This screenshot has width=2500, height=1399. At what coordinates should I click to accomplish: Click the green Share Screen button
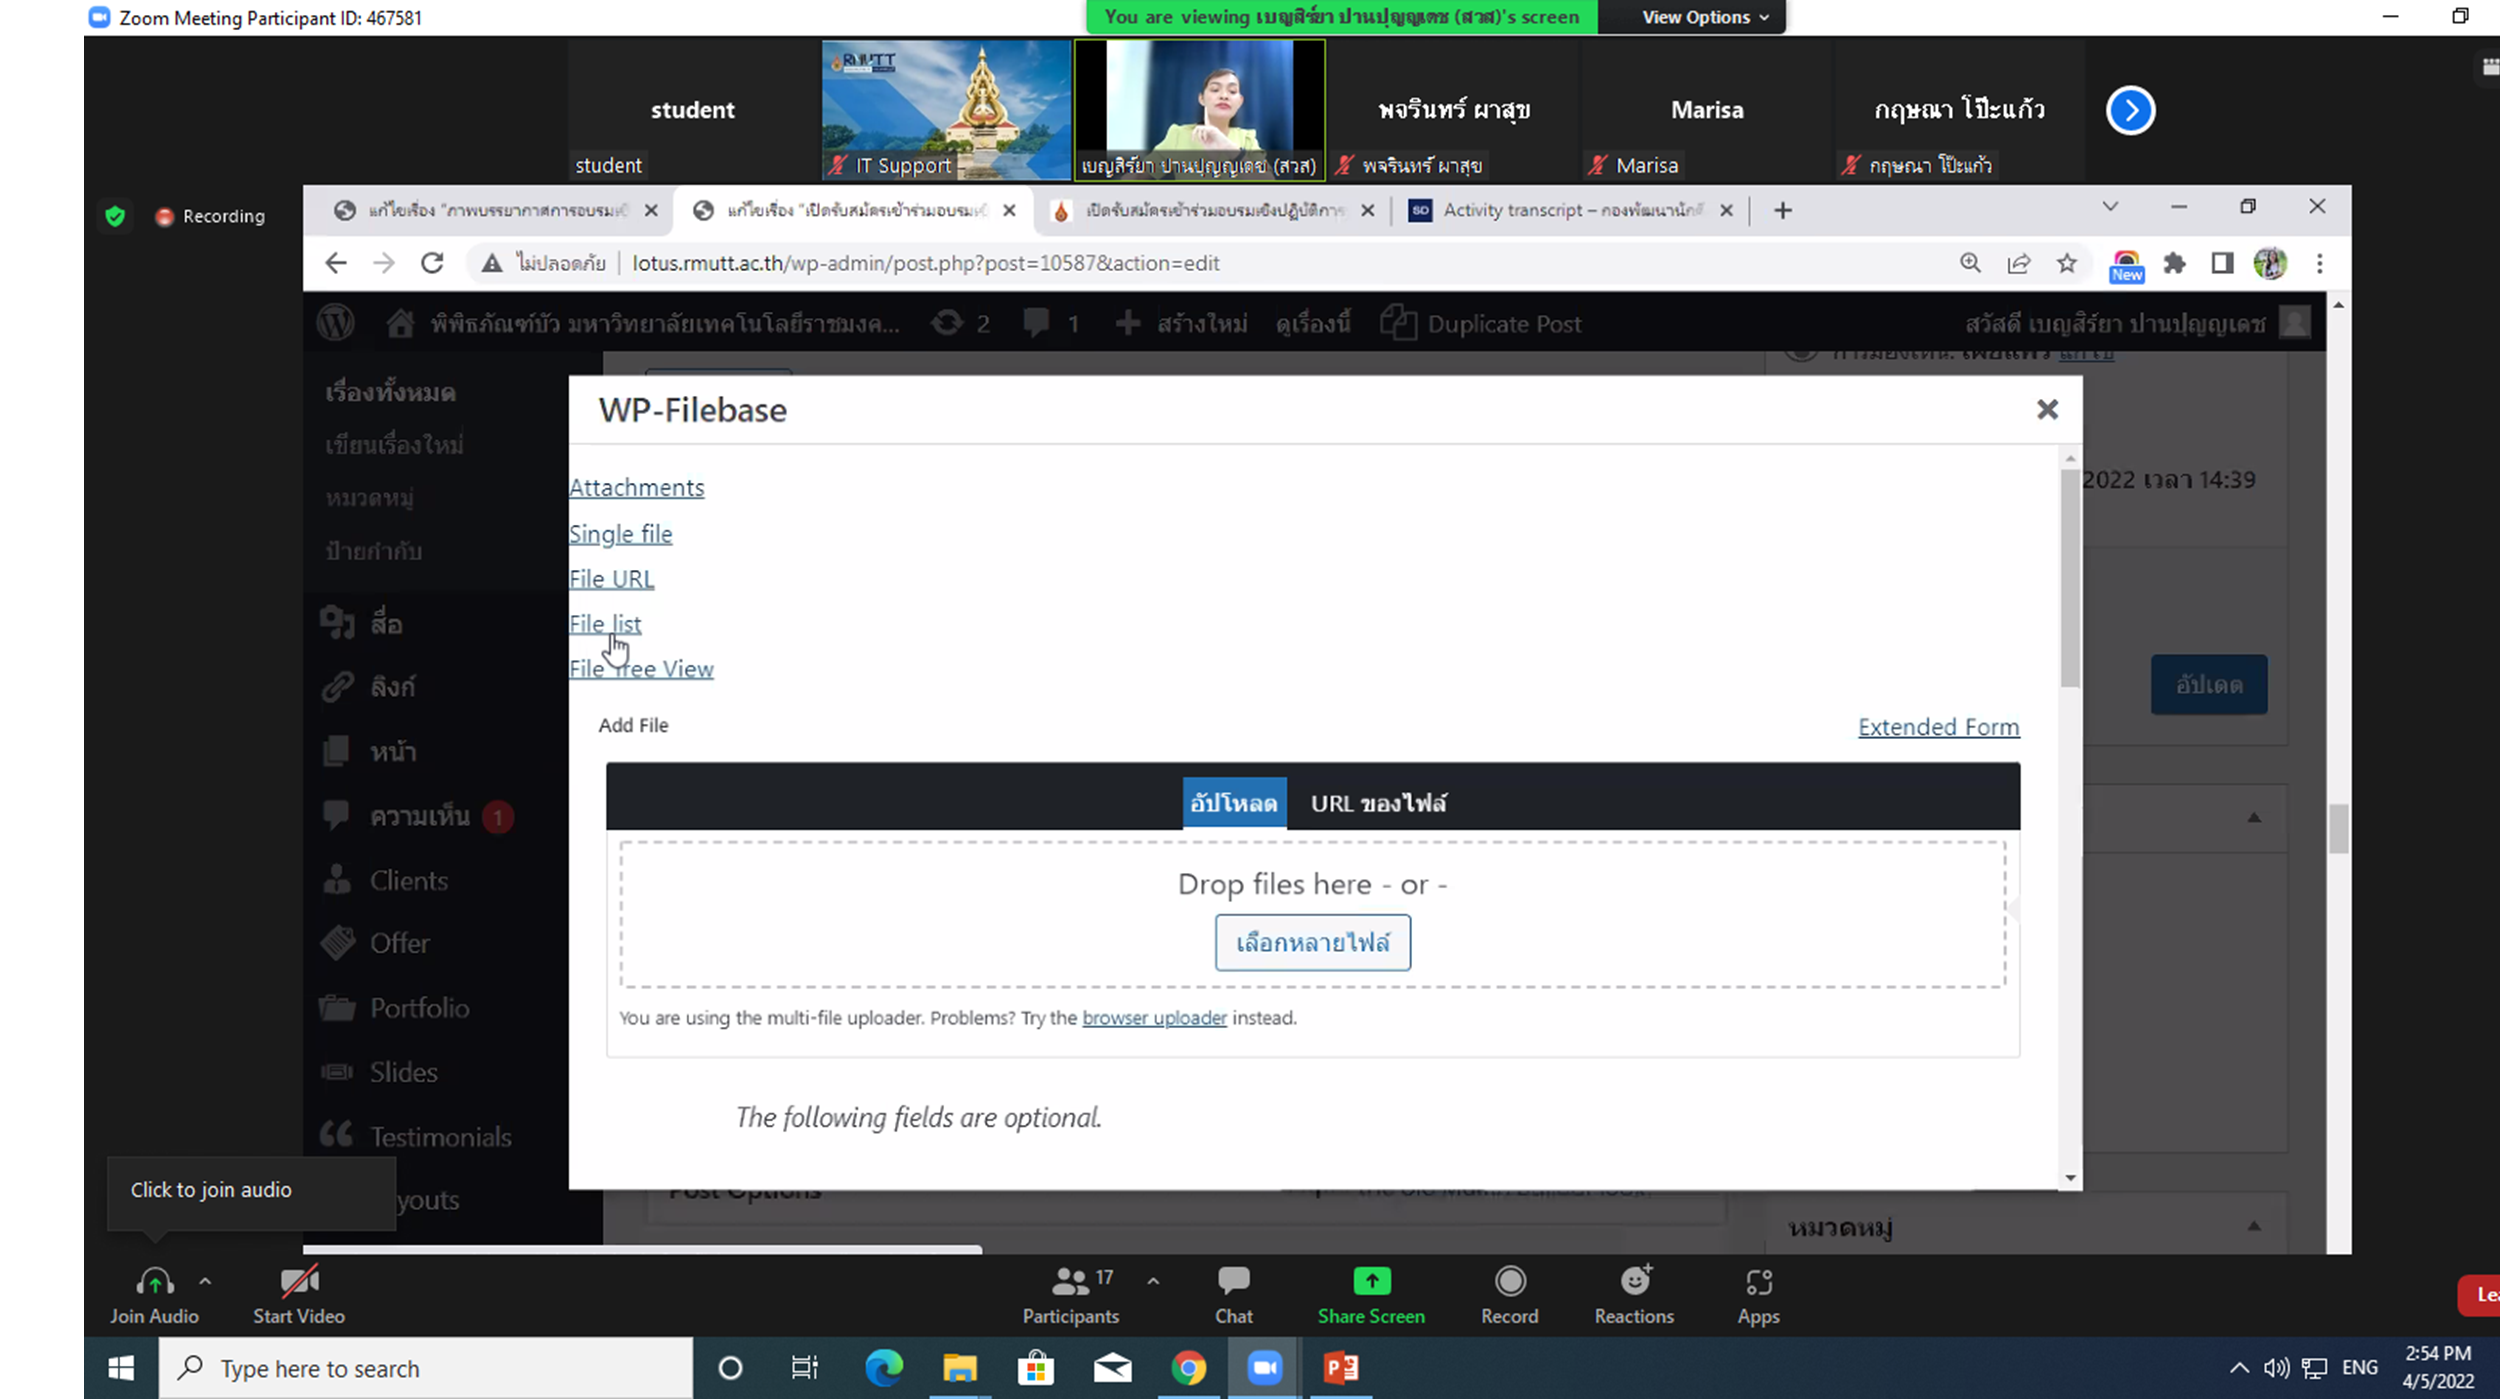pyautogui.click(x=1371, y=1295)
